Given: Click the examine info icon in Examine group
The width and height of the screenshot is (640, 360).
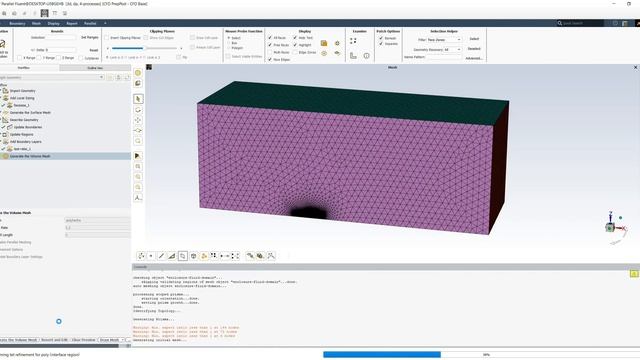Looking at the screenshot, I should point(367,56).
